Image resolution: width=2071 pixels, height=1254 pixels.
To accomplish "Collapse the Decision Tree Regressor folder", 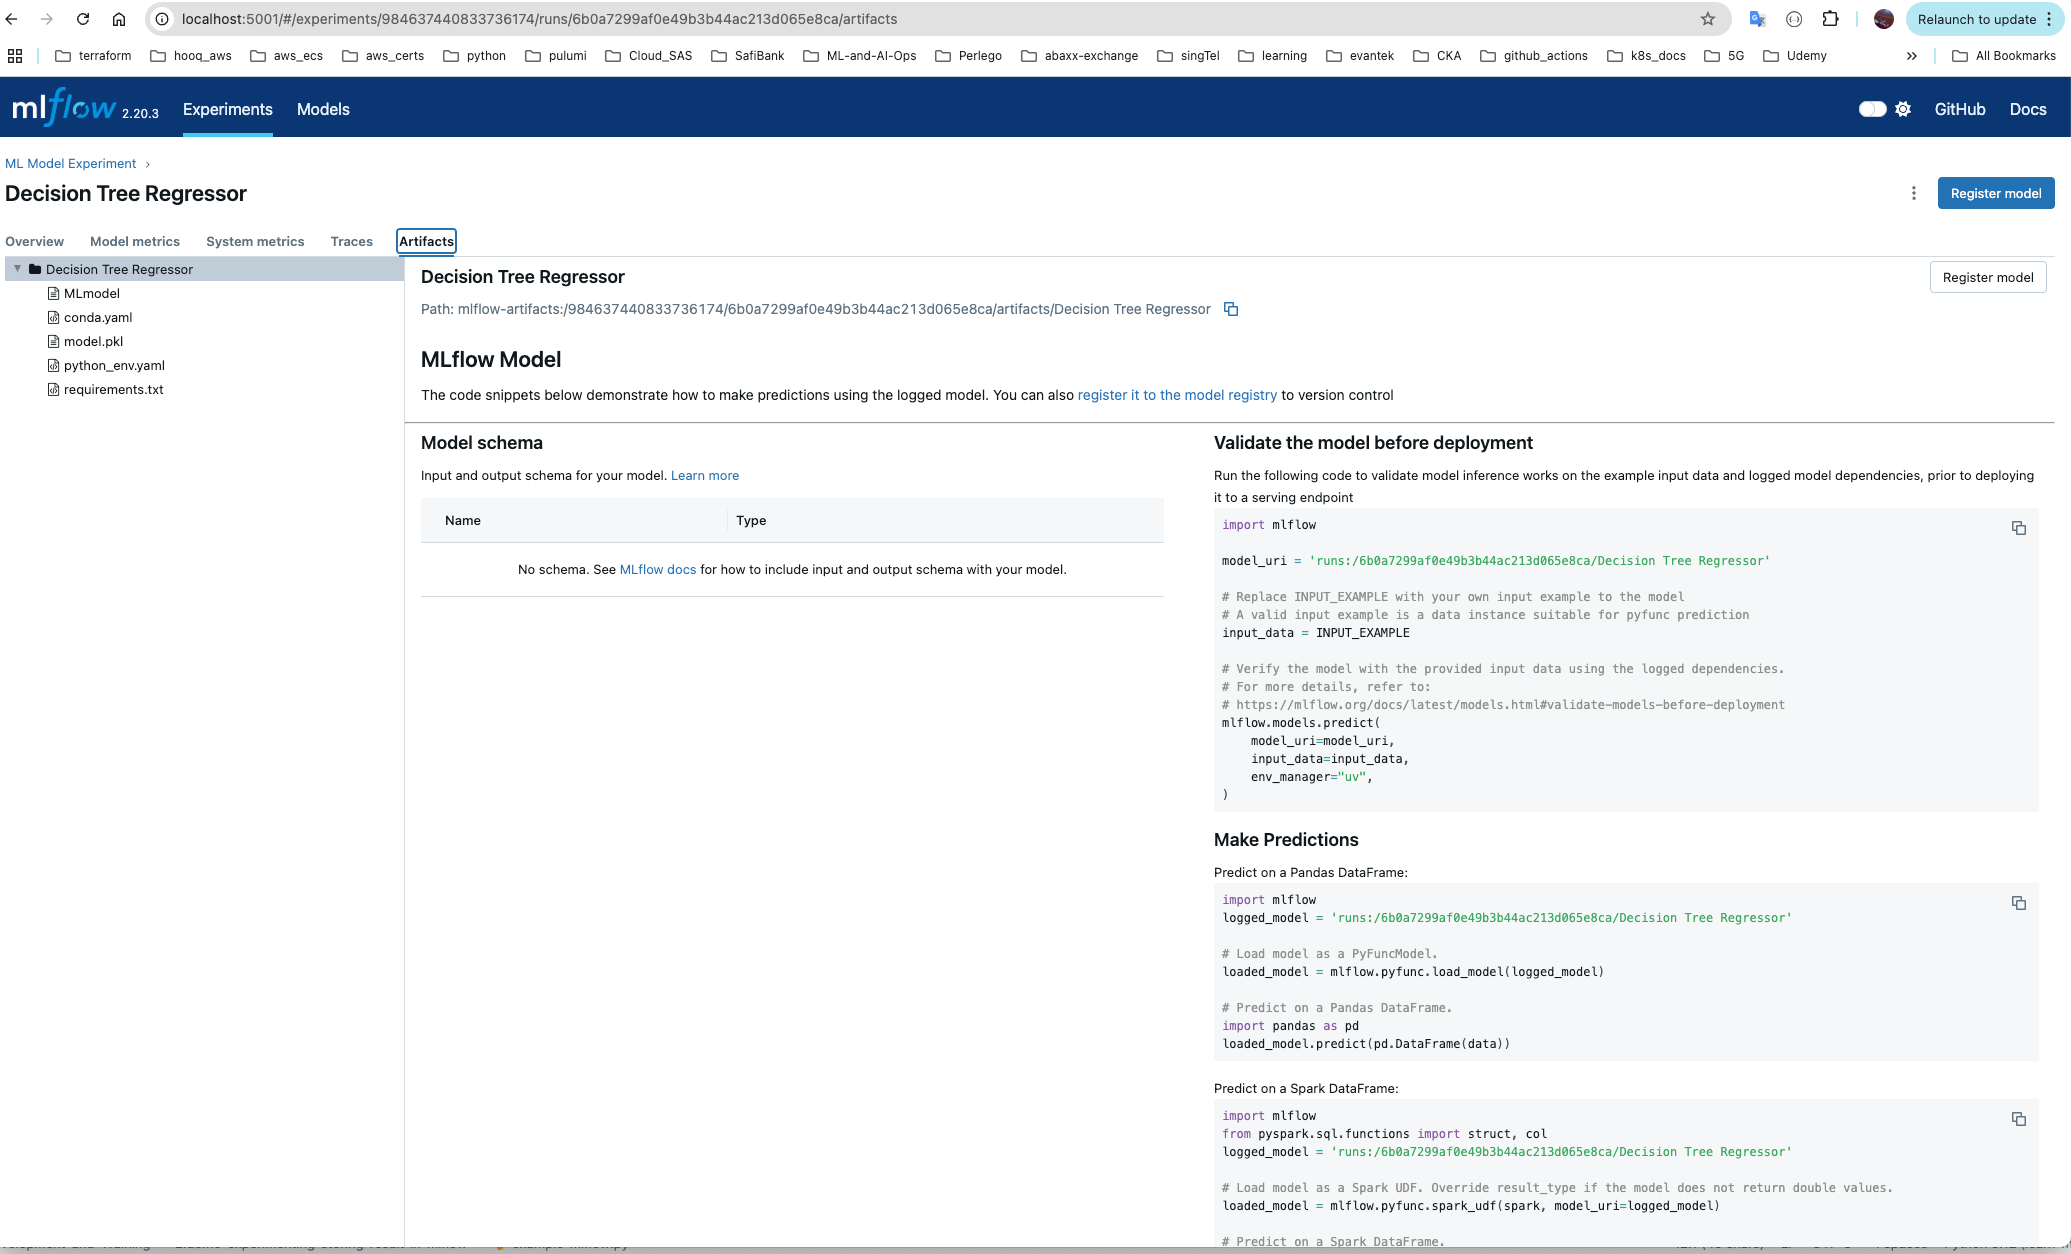I will coord(17,269).
